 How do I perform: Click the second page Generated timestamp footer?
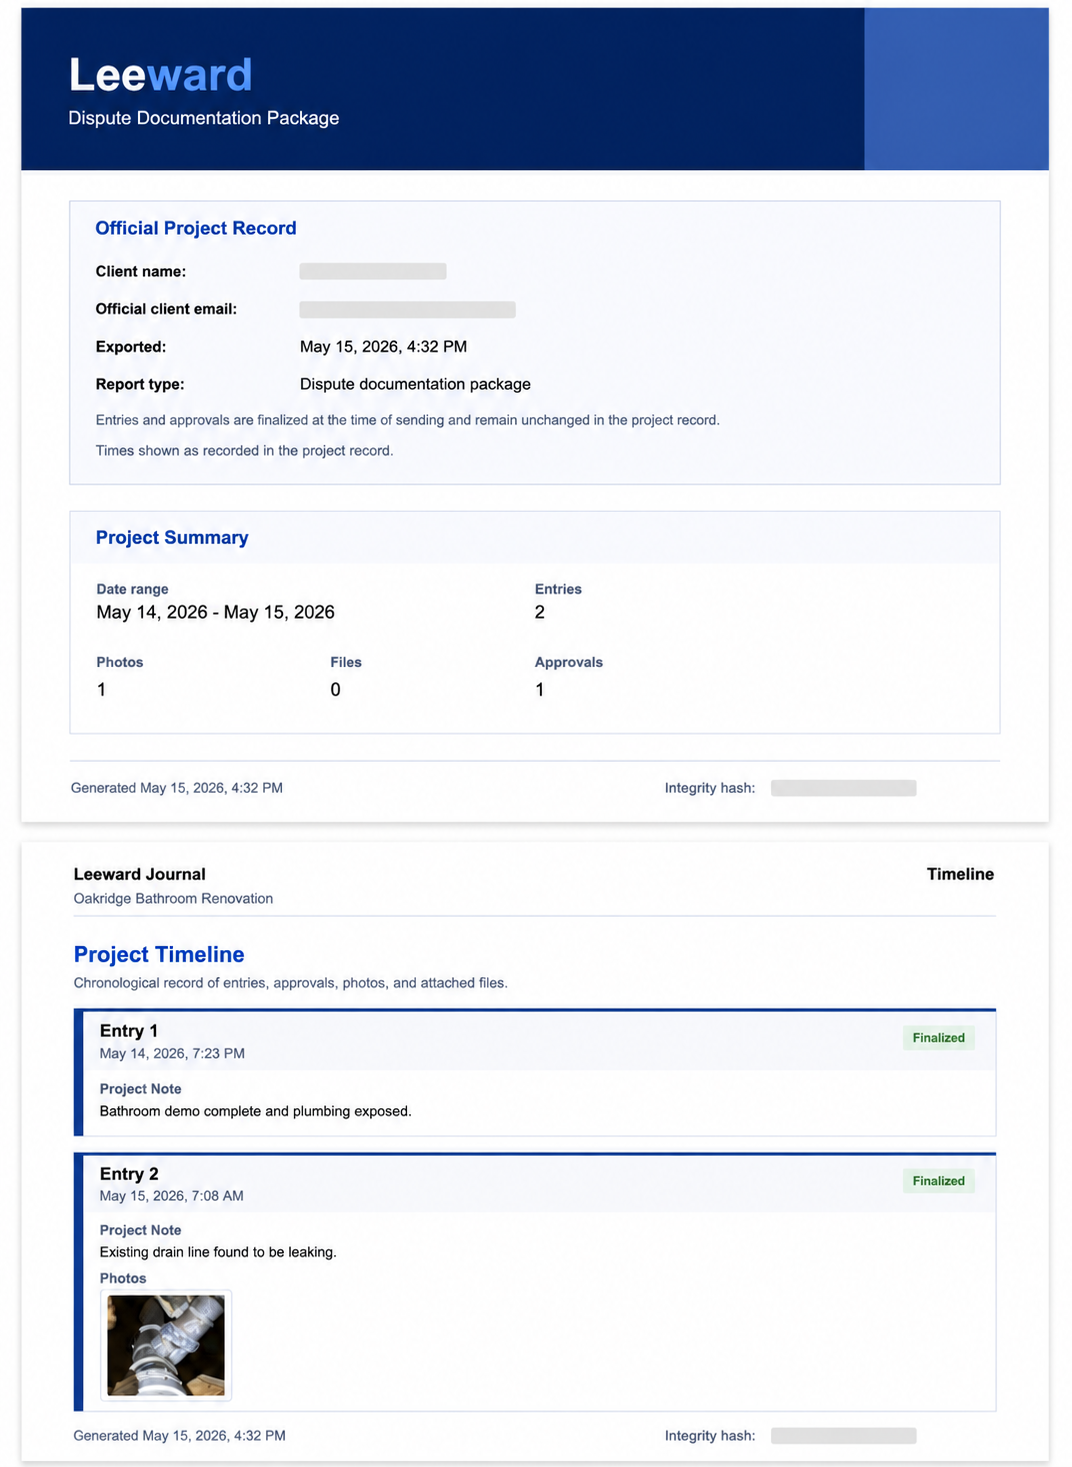click(180, 1436)
